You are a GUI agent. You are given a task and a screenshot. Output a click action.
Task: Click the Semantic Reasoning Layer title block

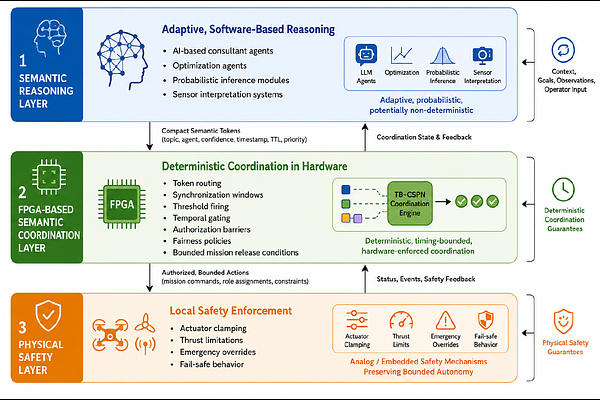click(47, 65)
